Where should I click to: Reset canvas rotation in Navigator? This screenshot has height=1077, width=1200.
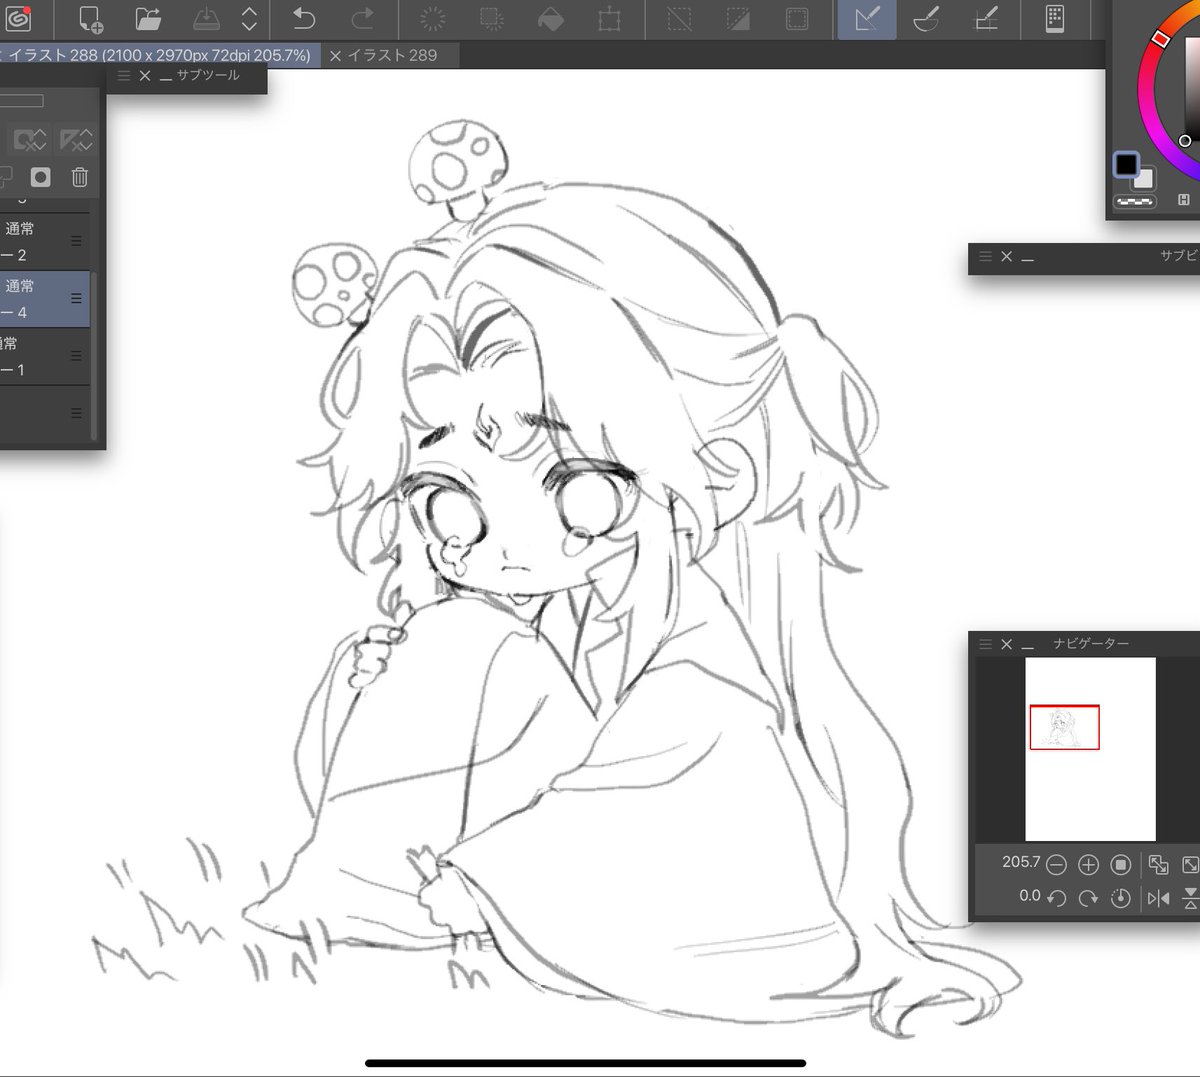pos(1121,898)
